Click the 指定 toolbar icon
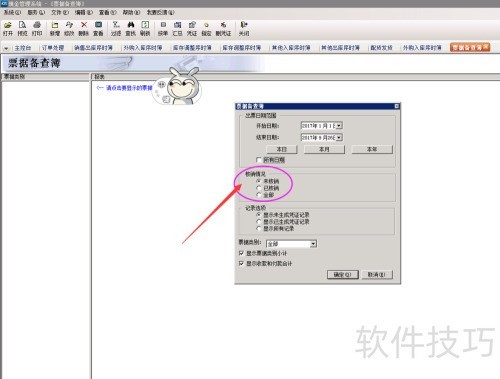The height and width of the screenshot is (379, 500). pyautogui.click(x=206, y=25)
